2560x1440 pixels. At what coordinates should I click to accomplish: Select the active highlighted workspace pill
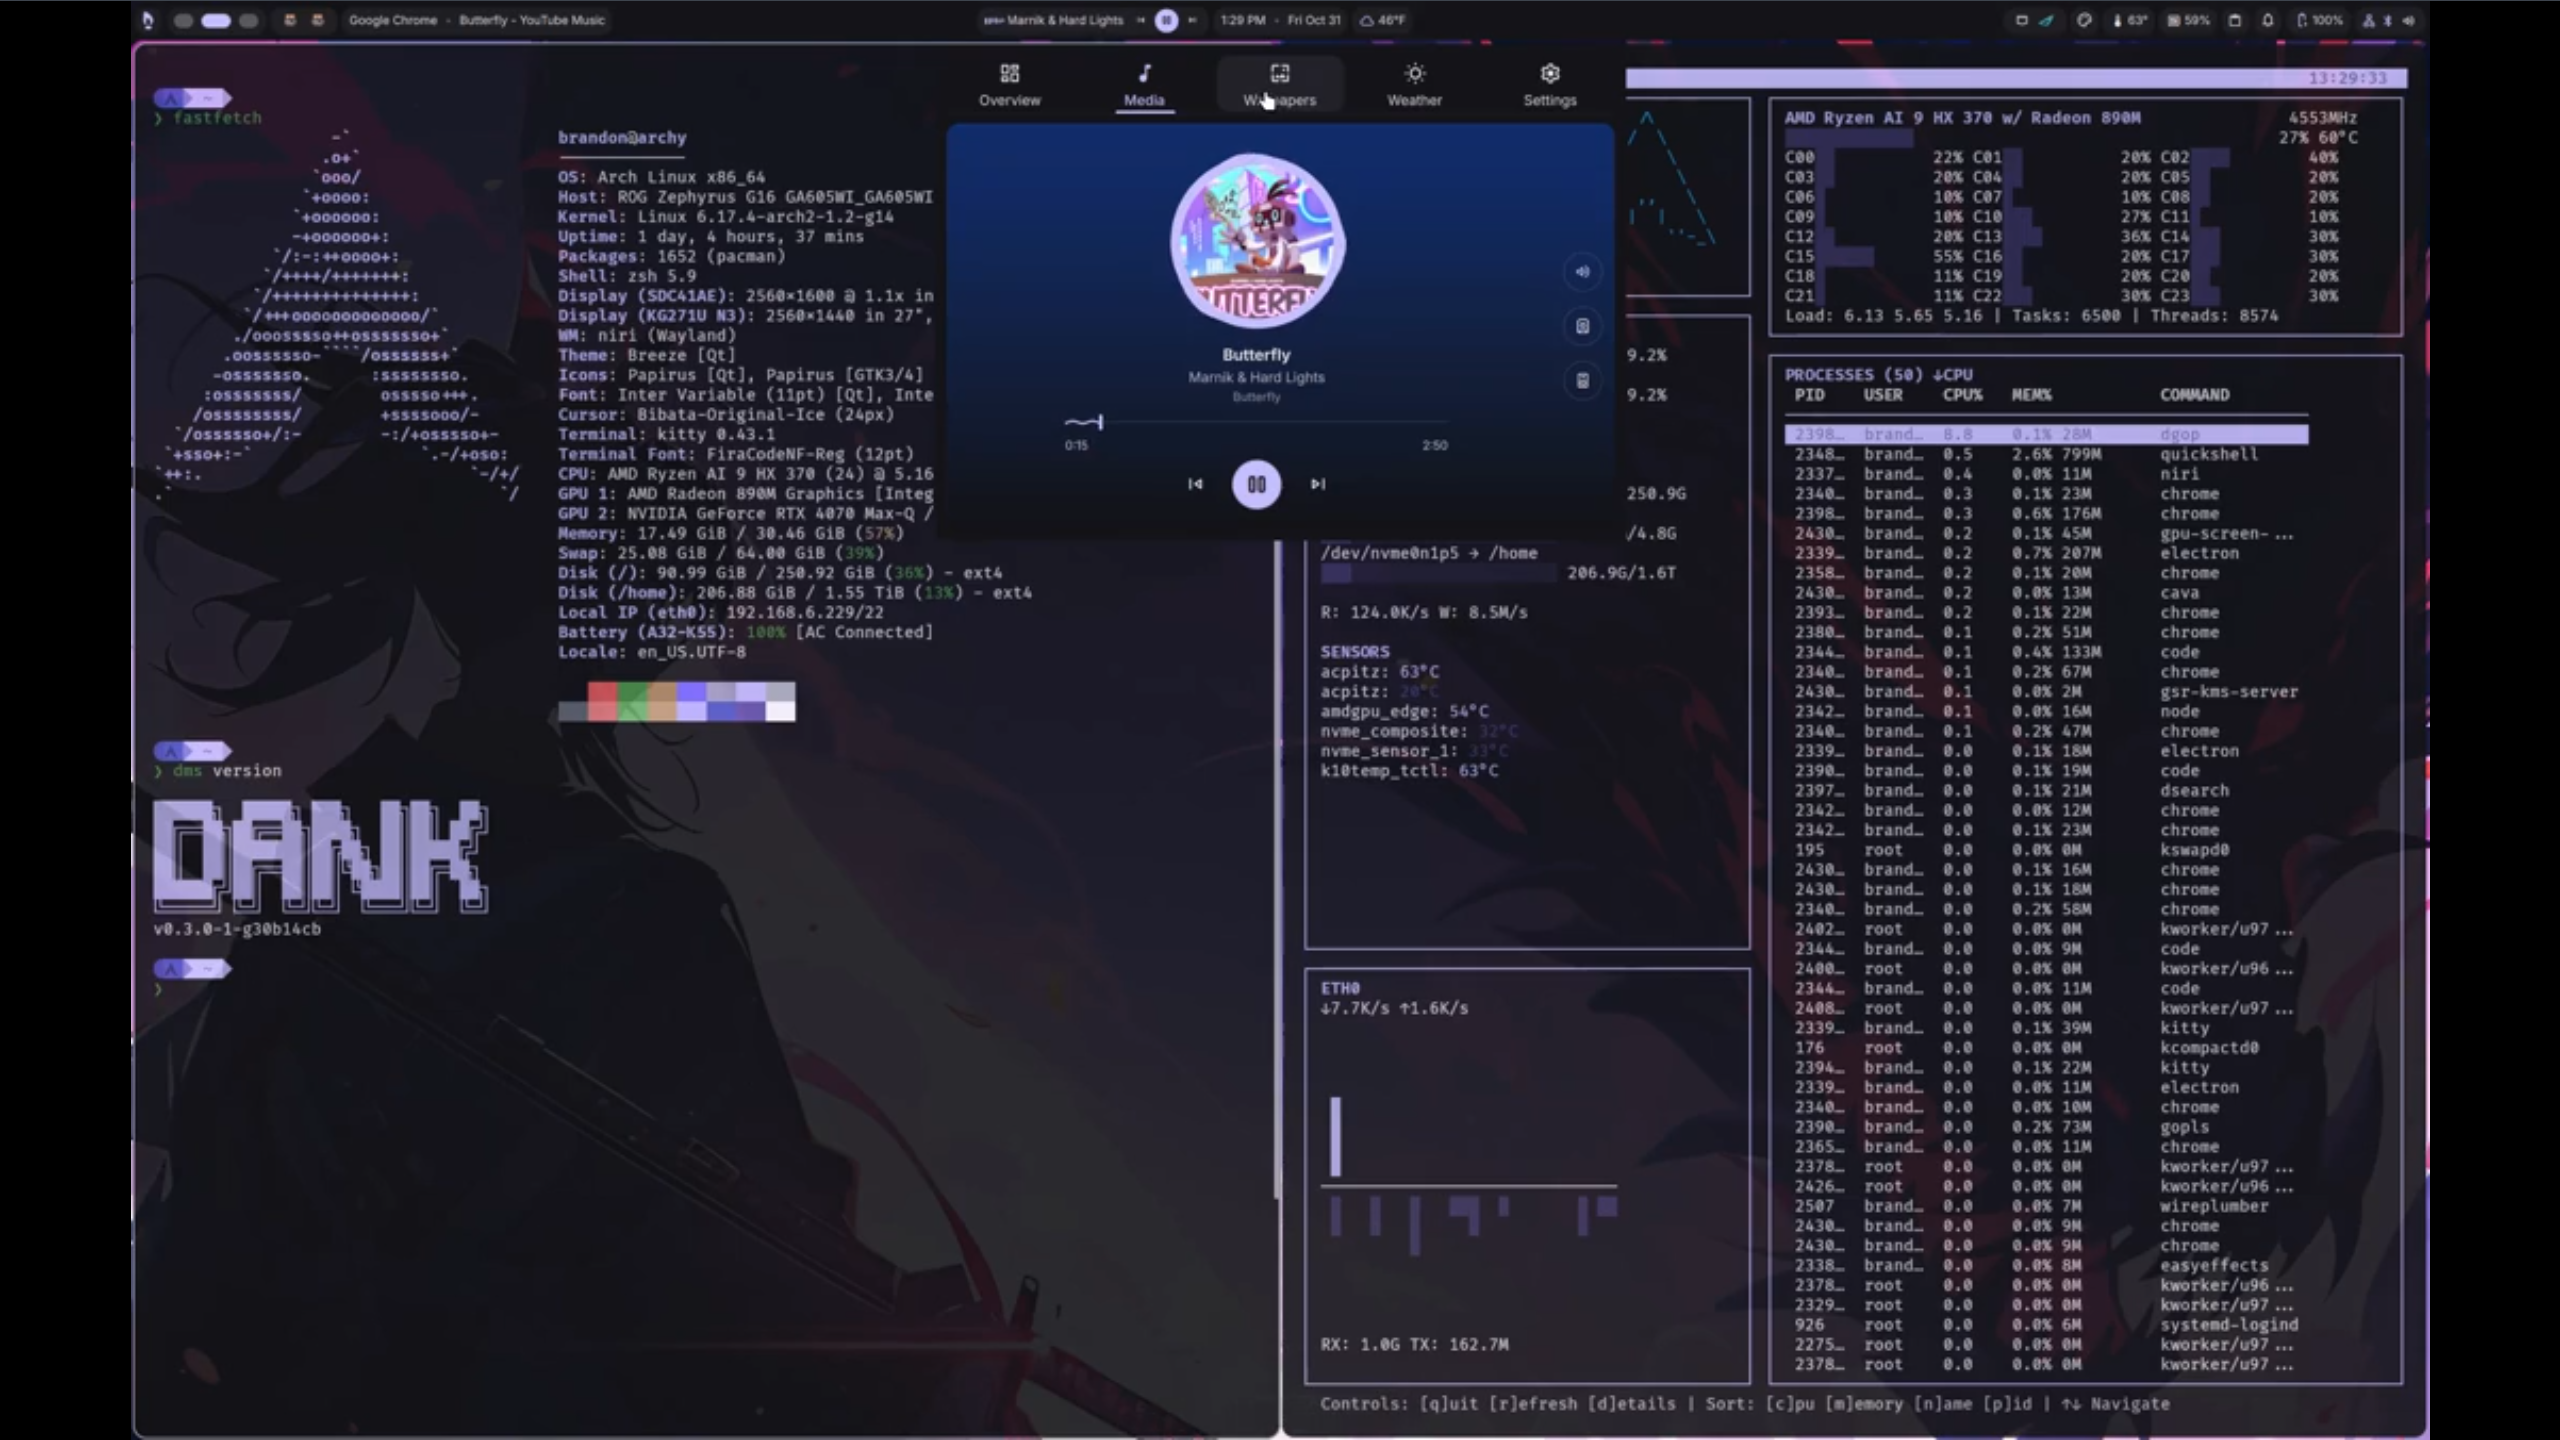(x=216, y=20)
